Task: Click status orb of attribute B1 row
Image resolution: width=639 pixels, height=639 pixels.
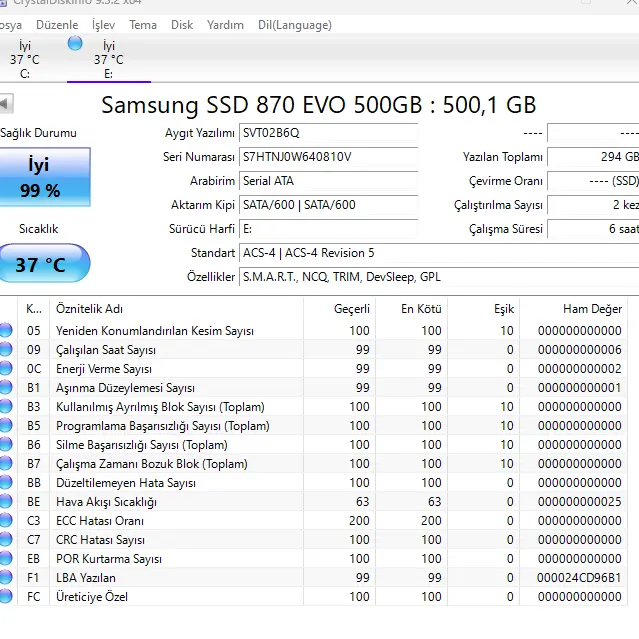Action: [x=6, y=387]
